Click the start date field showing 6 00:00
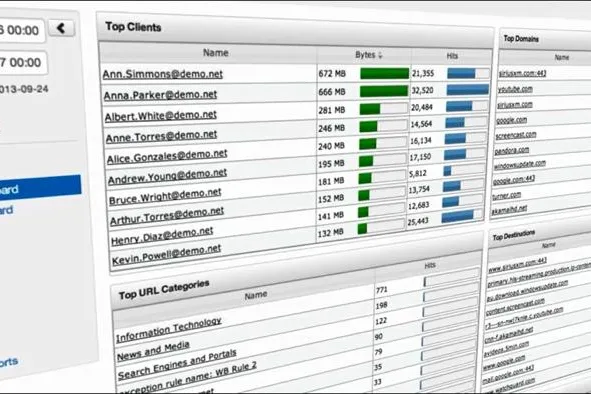 click(x=21, y=30)
